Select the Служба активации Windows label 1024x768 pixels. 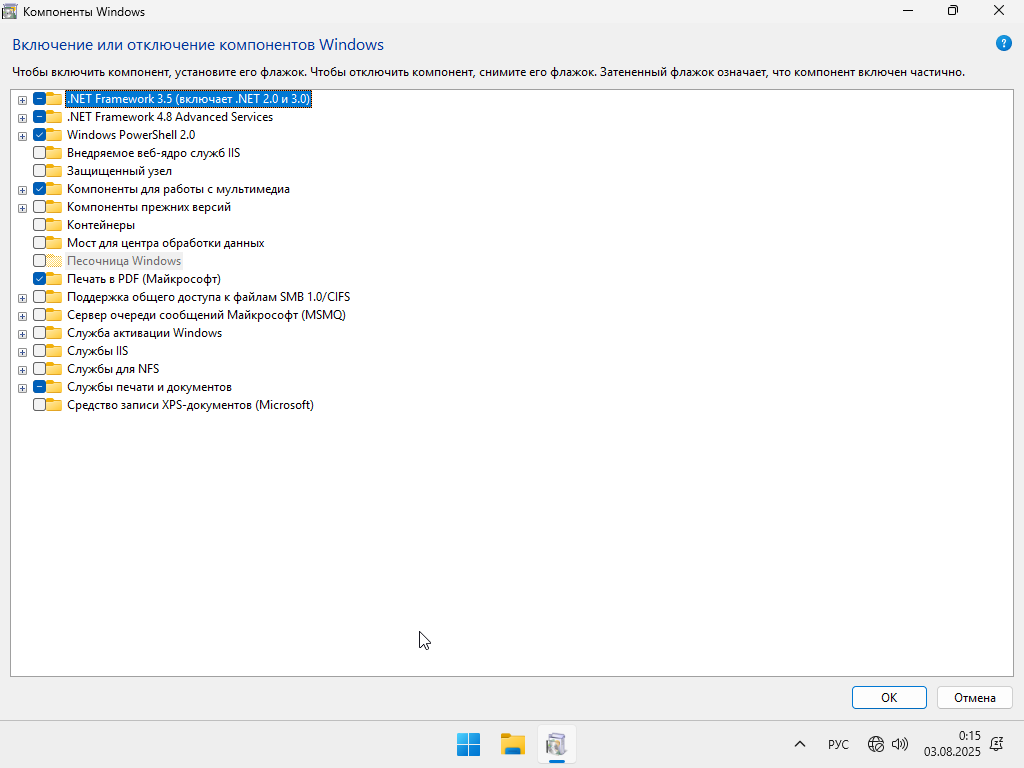tap(144, 333)
